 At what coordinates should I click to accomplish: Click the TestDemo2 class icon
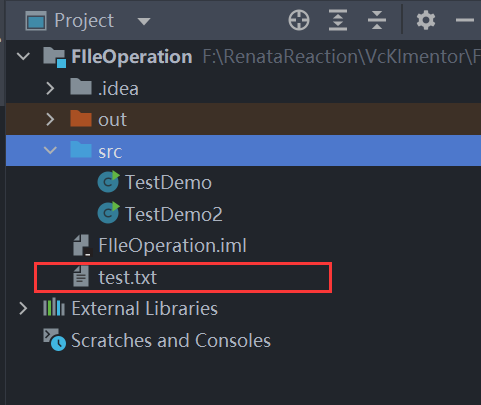[108, 213]
